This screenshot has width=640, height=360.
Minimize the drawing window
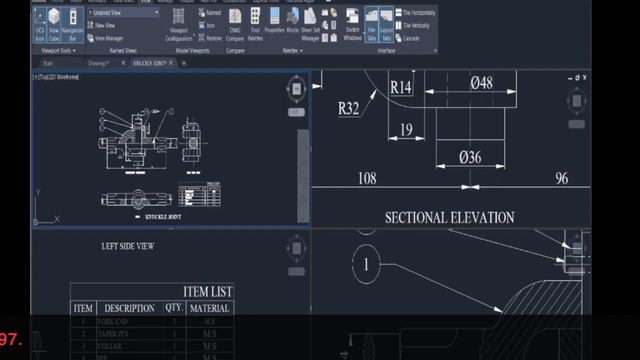(x=570, y=78)
